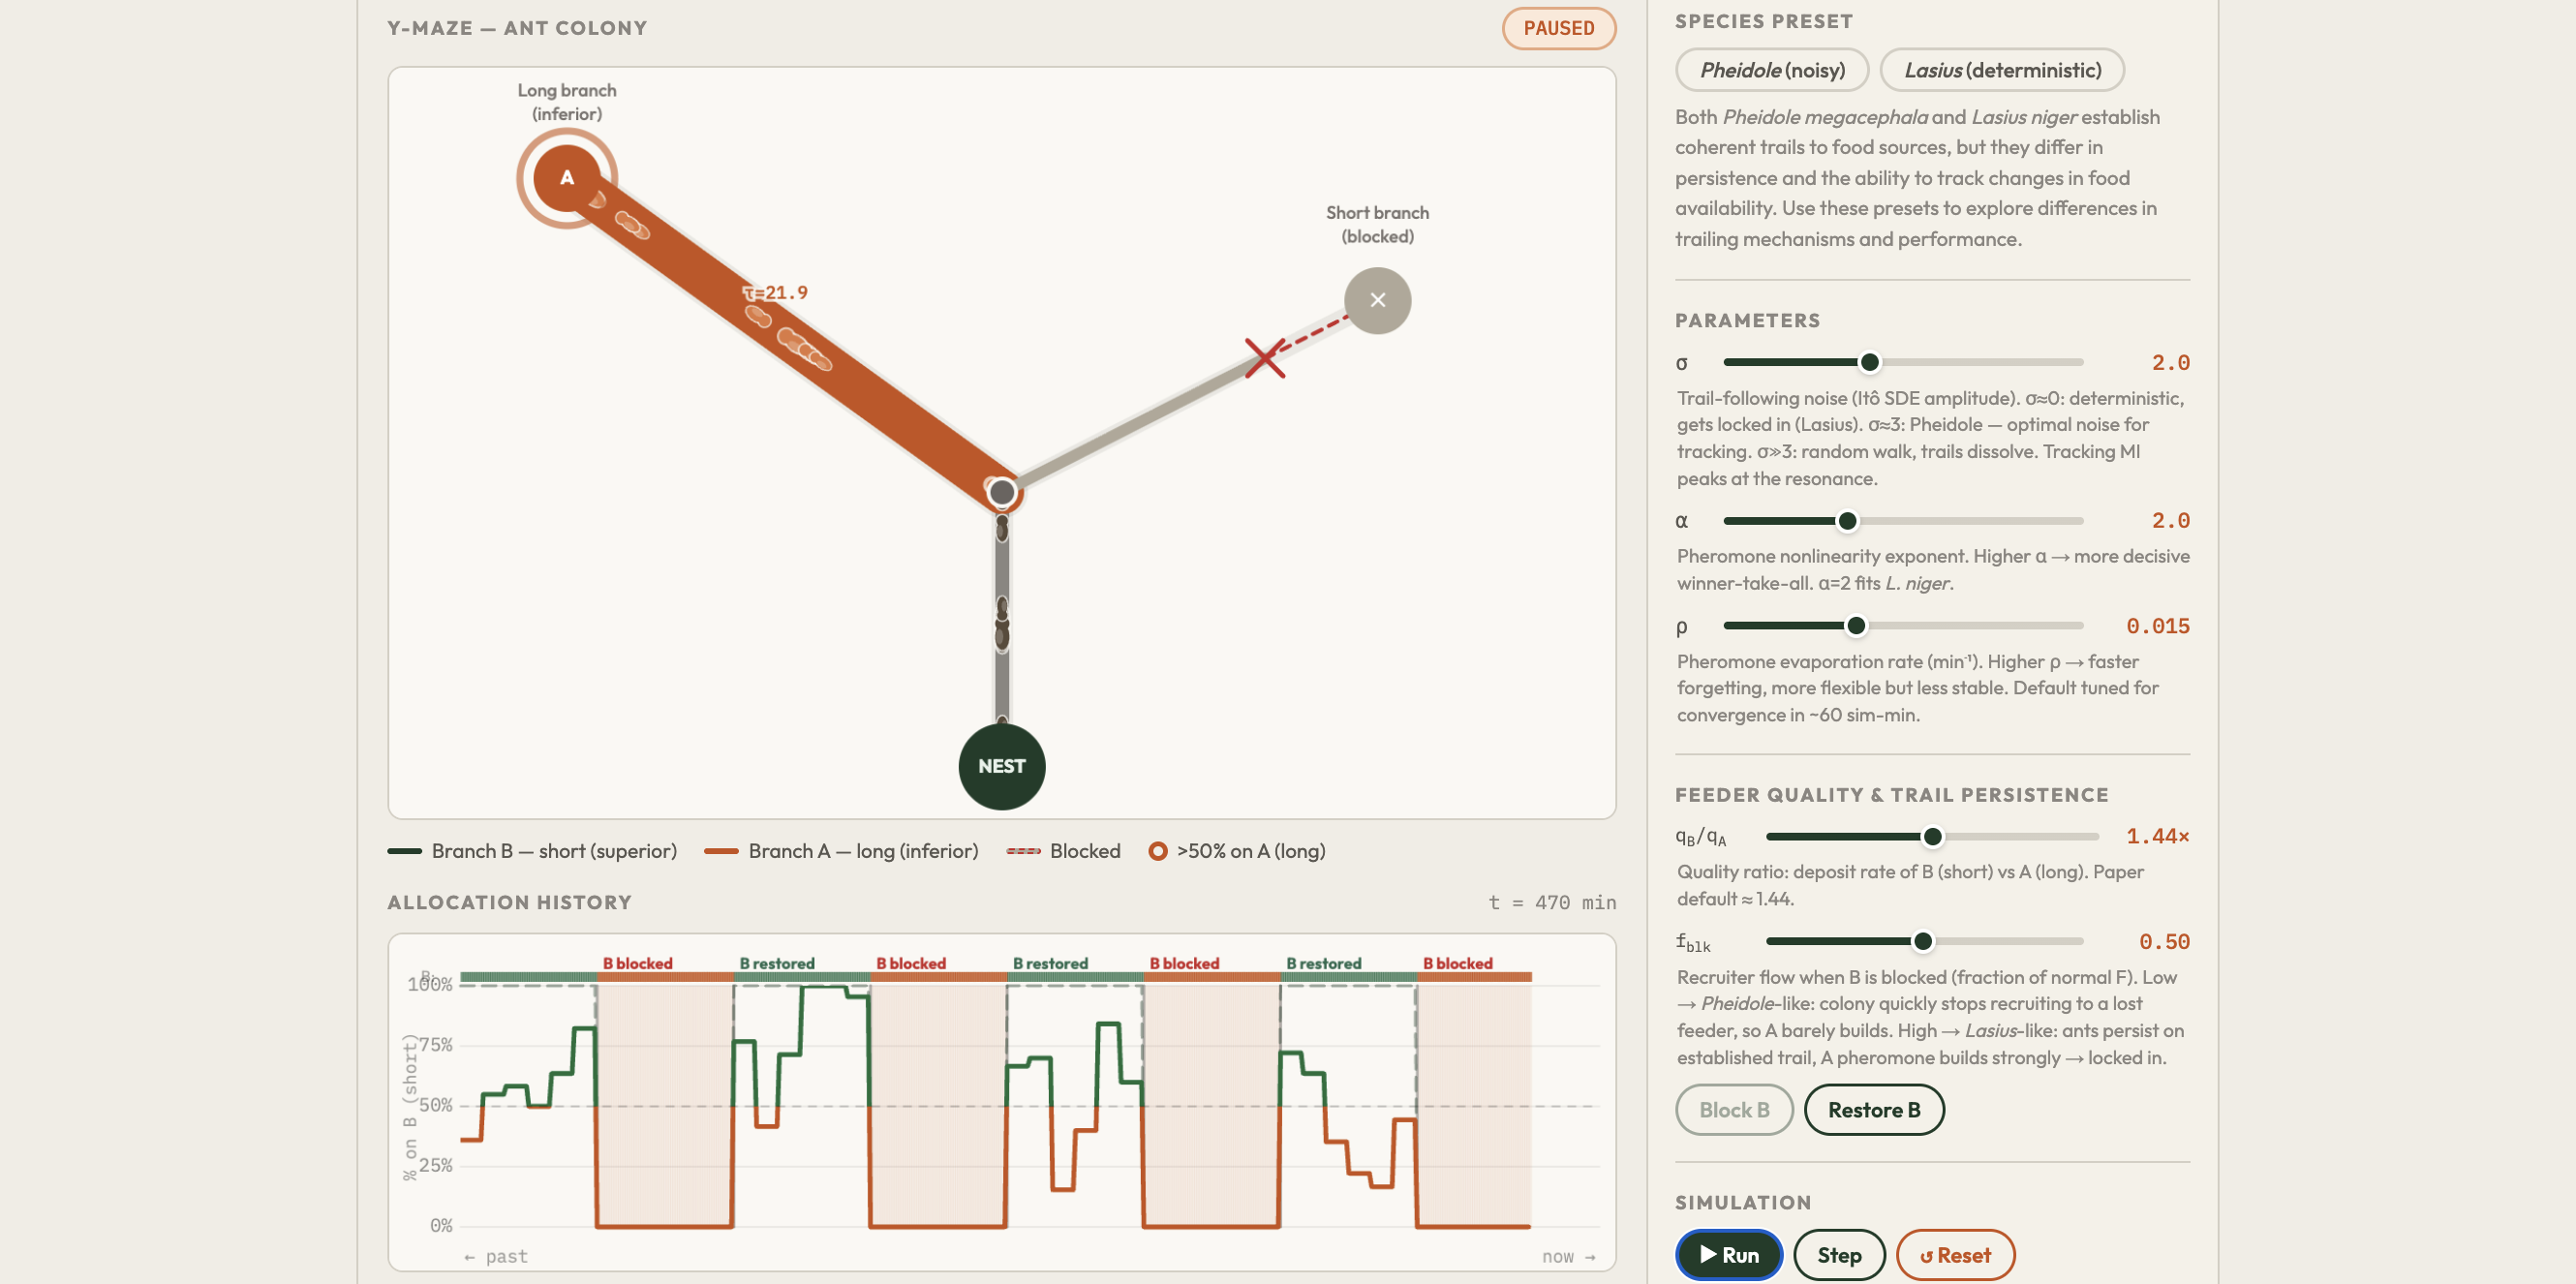Click the NEST node
Image resolution: width=2576 pixels, height=1284 pixels.
[x=1001, y=766]
